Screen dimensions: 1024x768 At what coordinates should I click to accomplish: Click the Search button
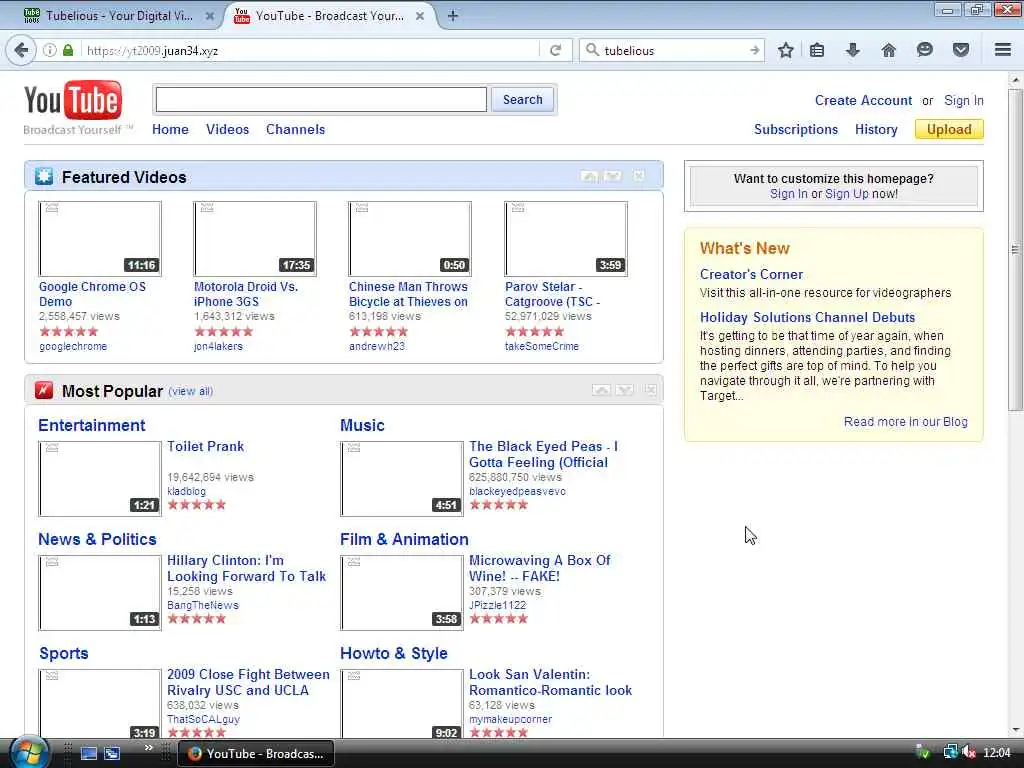522,99
